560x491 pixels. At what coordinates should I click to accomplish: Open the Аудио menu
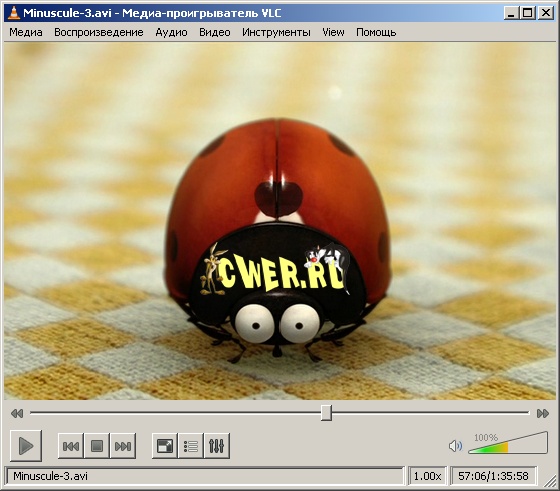tap(171, 32)
